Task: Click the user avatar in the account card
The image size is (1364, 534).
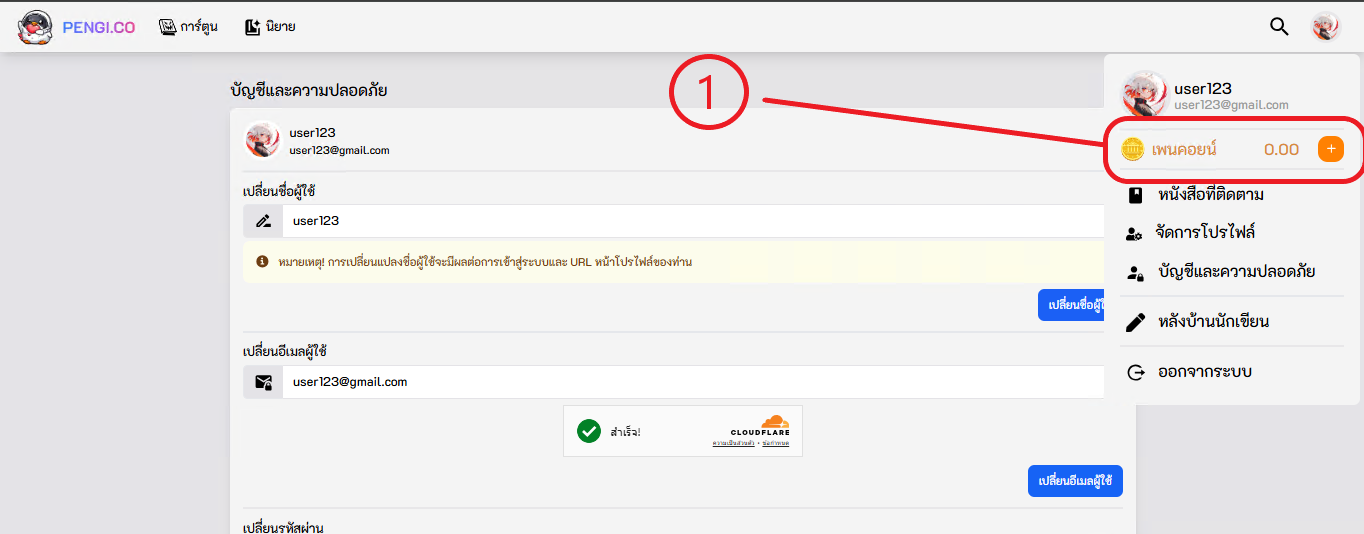Action: pyautogui.click(x=262, y=140)
